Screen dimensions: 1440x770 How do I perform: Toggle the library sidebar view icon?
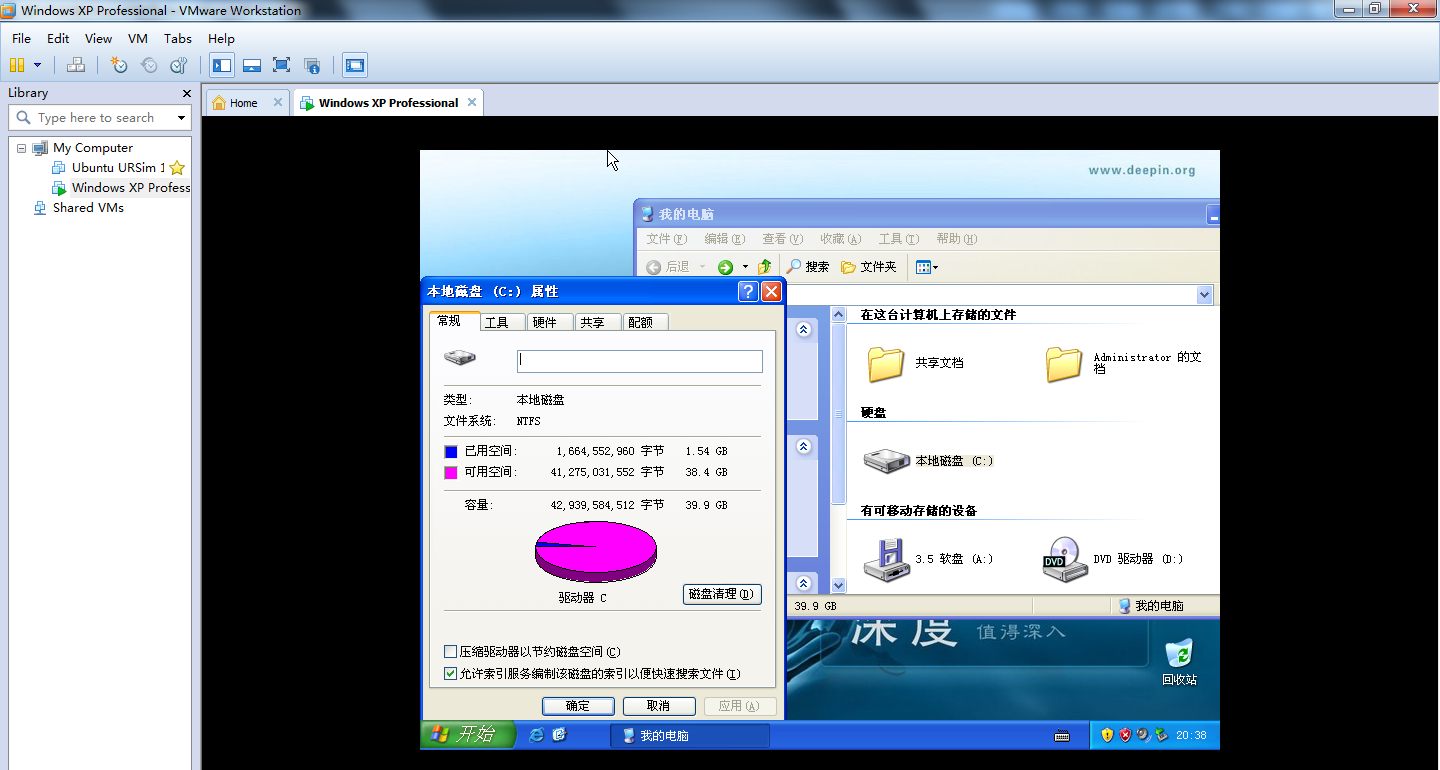coord(222,65)
